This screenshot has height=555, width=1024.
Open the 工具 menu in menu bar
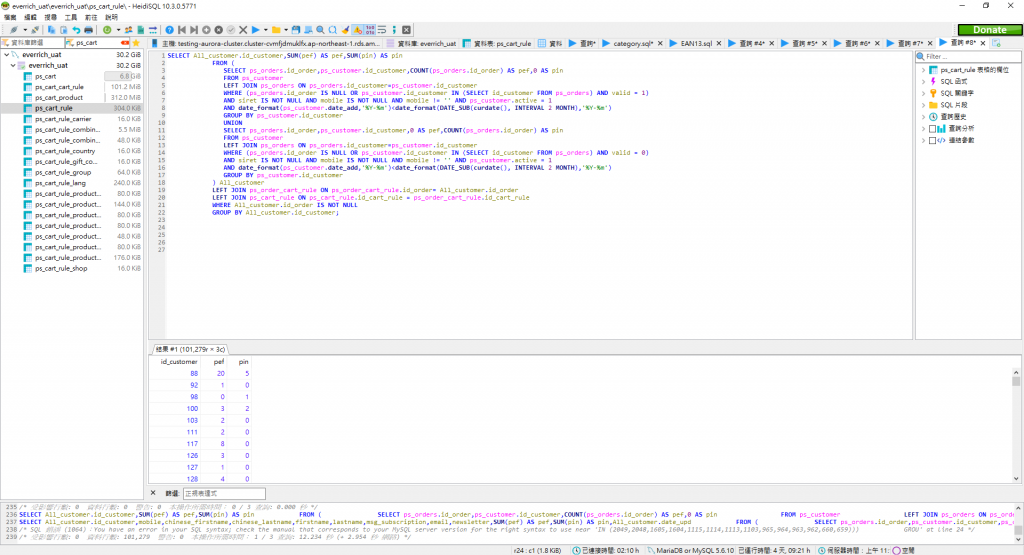click(71, 17)
